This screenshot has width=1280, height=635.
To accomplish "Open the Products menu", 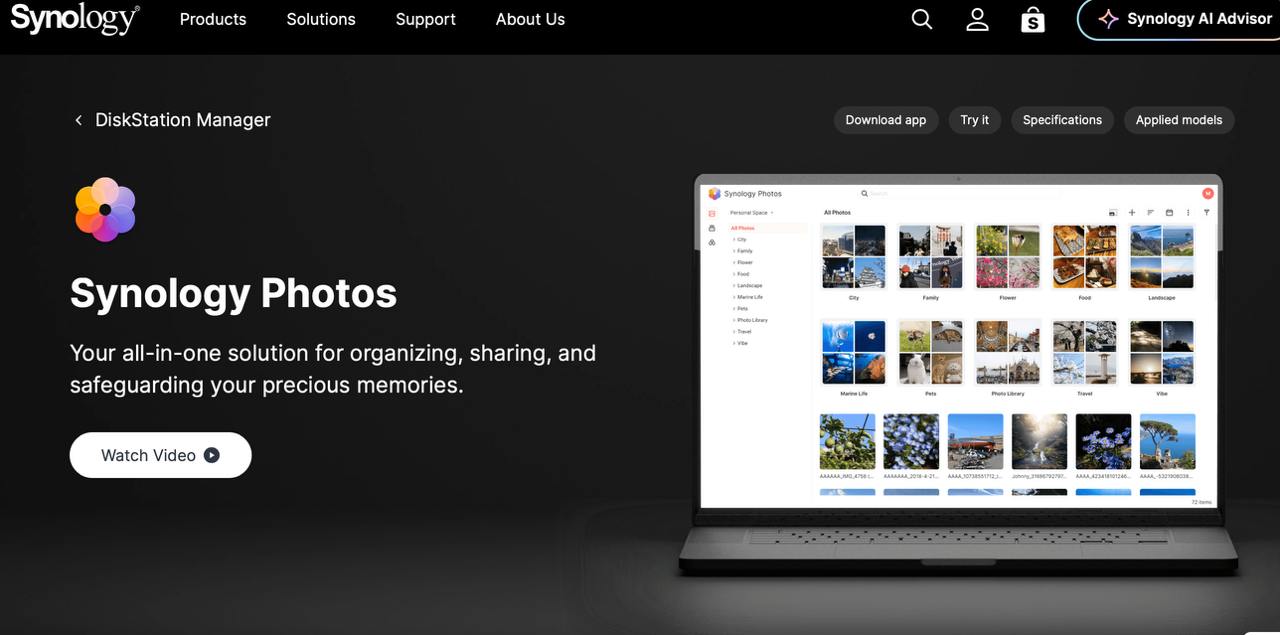I will coord(213,19).
